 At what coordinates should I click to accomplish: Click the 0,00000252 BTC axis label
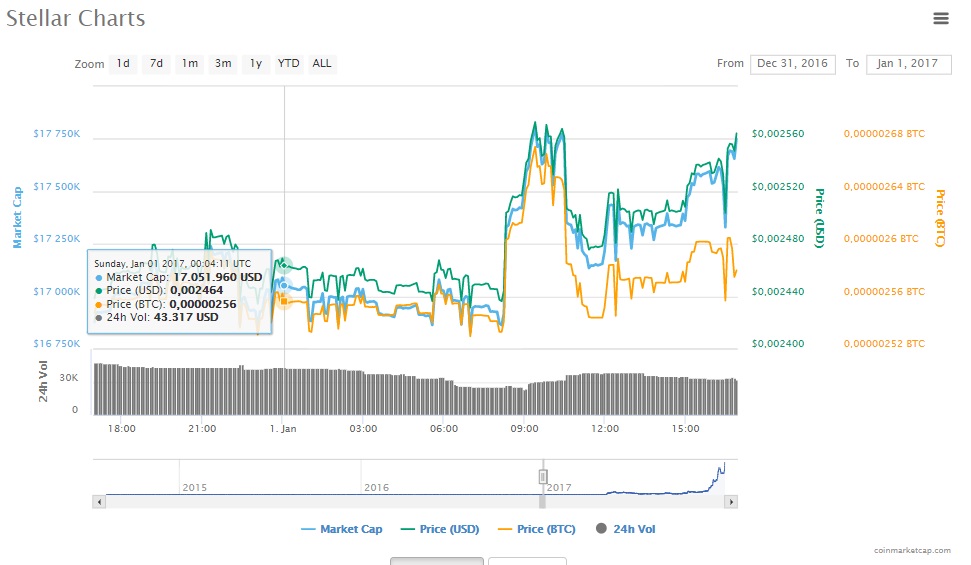click(884, 344)
